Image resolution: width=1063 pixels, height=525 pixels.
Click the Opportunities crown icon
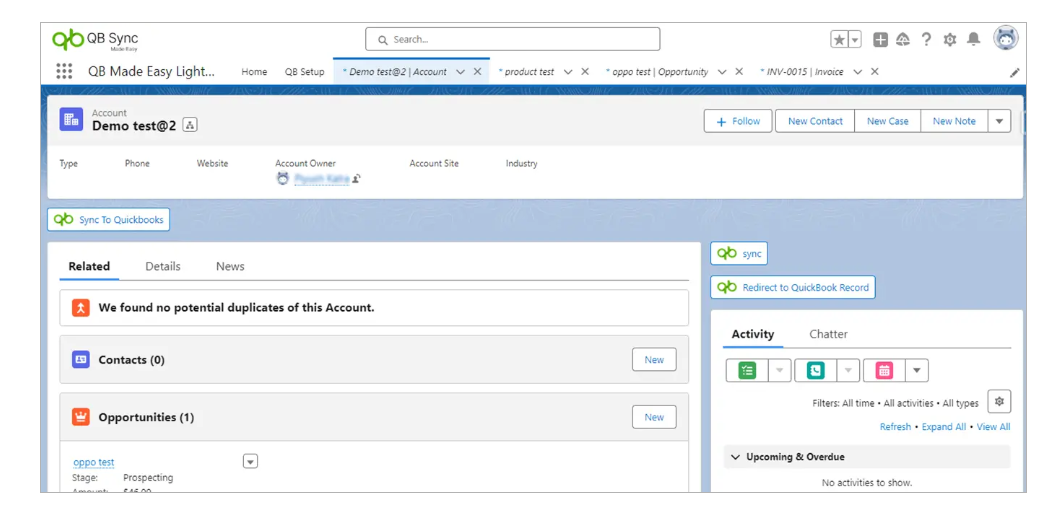[x=81, y=417]
